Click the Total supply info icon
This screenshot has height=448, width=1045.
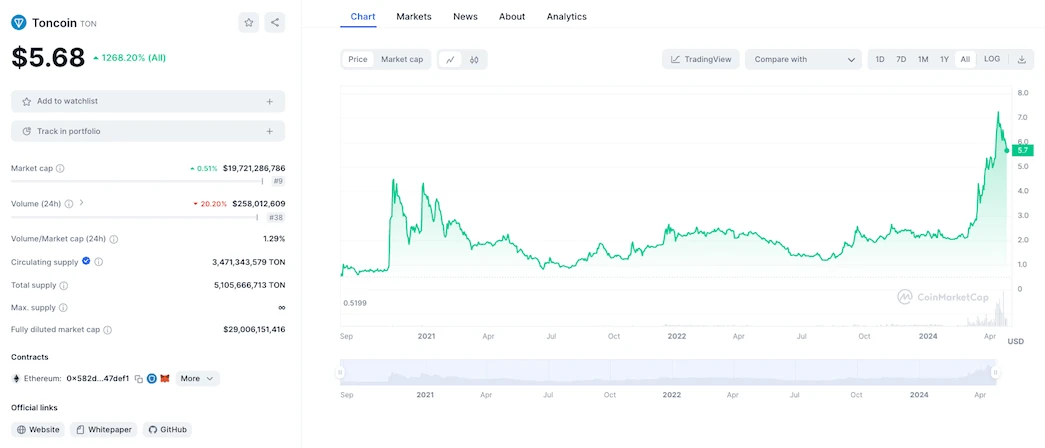pyautogui.click(x=64, y=285)
